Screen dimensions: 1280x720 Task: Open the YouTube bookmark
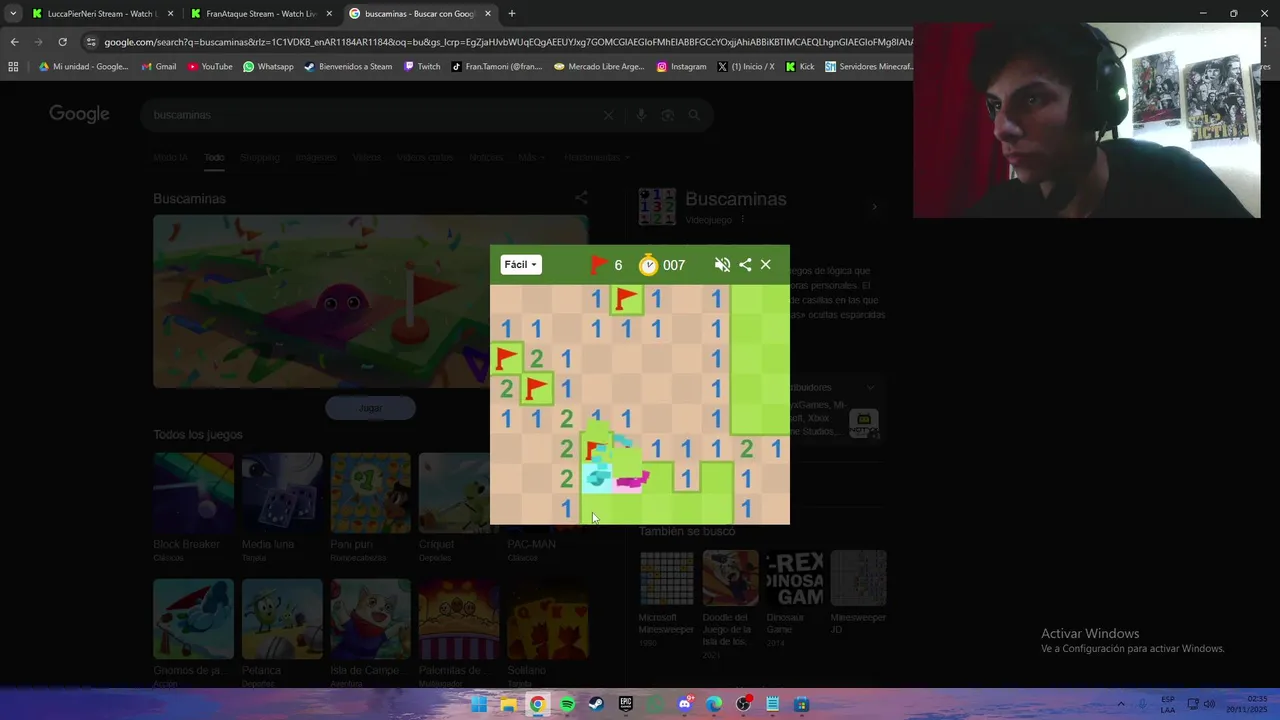tap(210, 67)
